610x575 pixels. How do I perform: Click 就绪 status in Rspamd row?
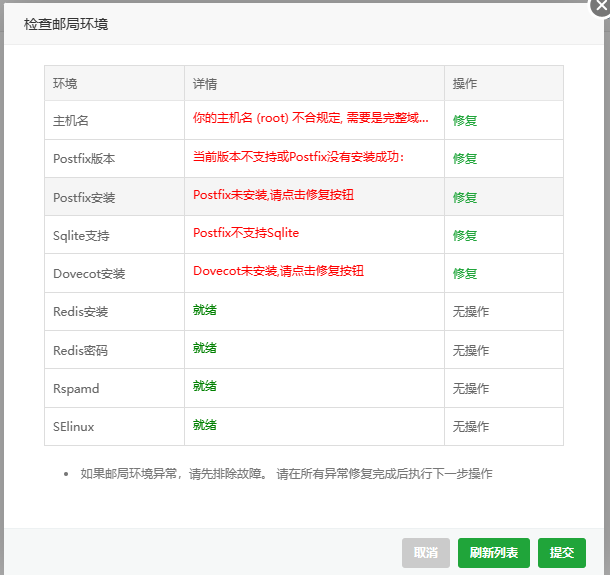[205, 386]
